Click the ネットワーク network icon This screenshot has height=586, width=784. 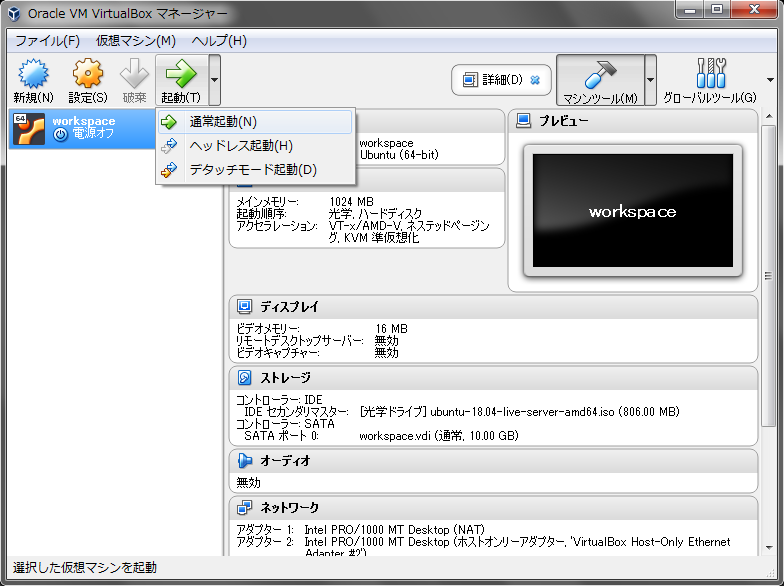(x=244, y=508)
